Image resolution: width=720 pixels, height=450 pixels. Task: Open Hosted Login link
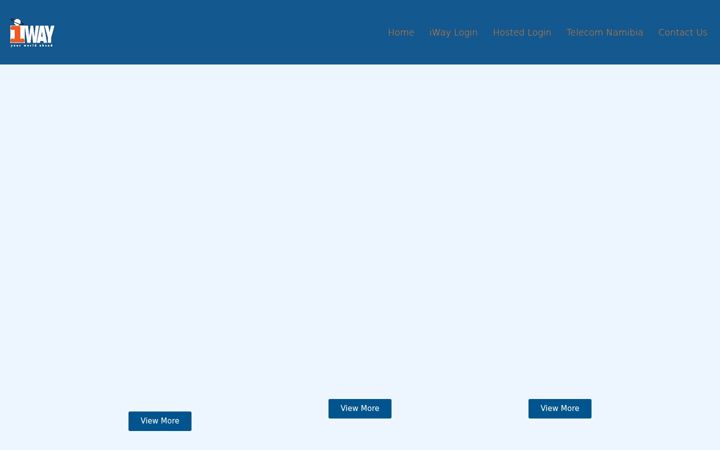point(522,33)
